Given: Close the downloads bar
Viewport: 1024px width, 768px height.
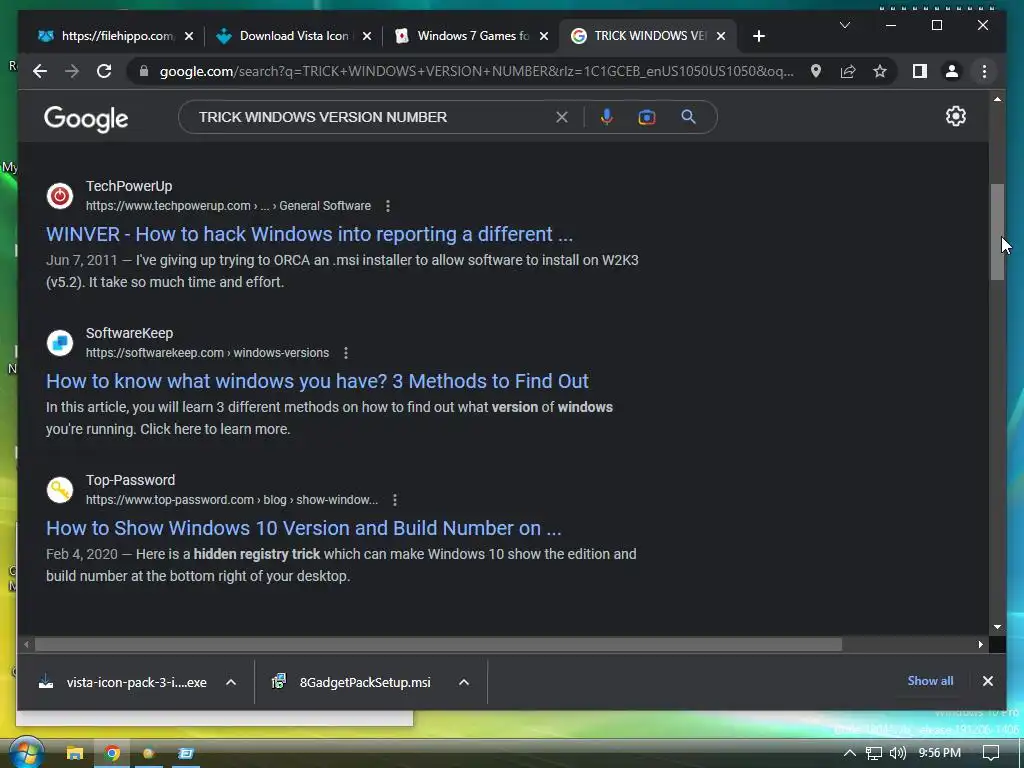Looking at the screenshot, I should (987, 681).
